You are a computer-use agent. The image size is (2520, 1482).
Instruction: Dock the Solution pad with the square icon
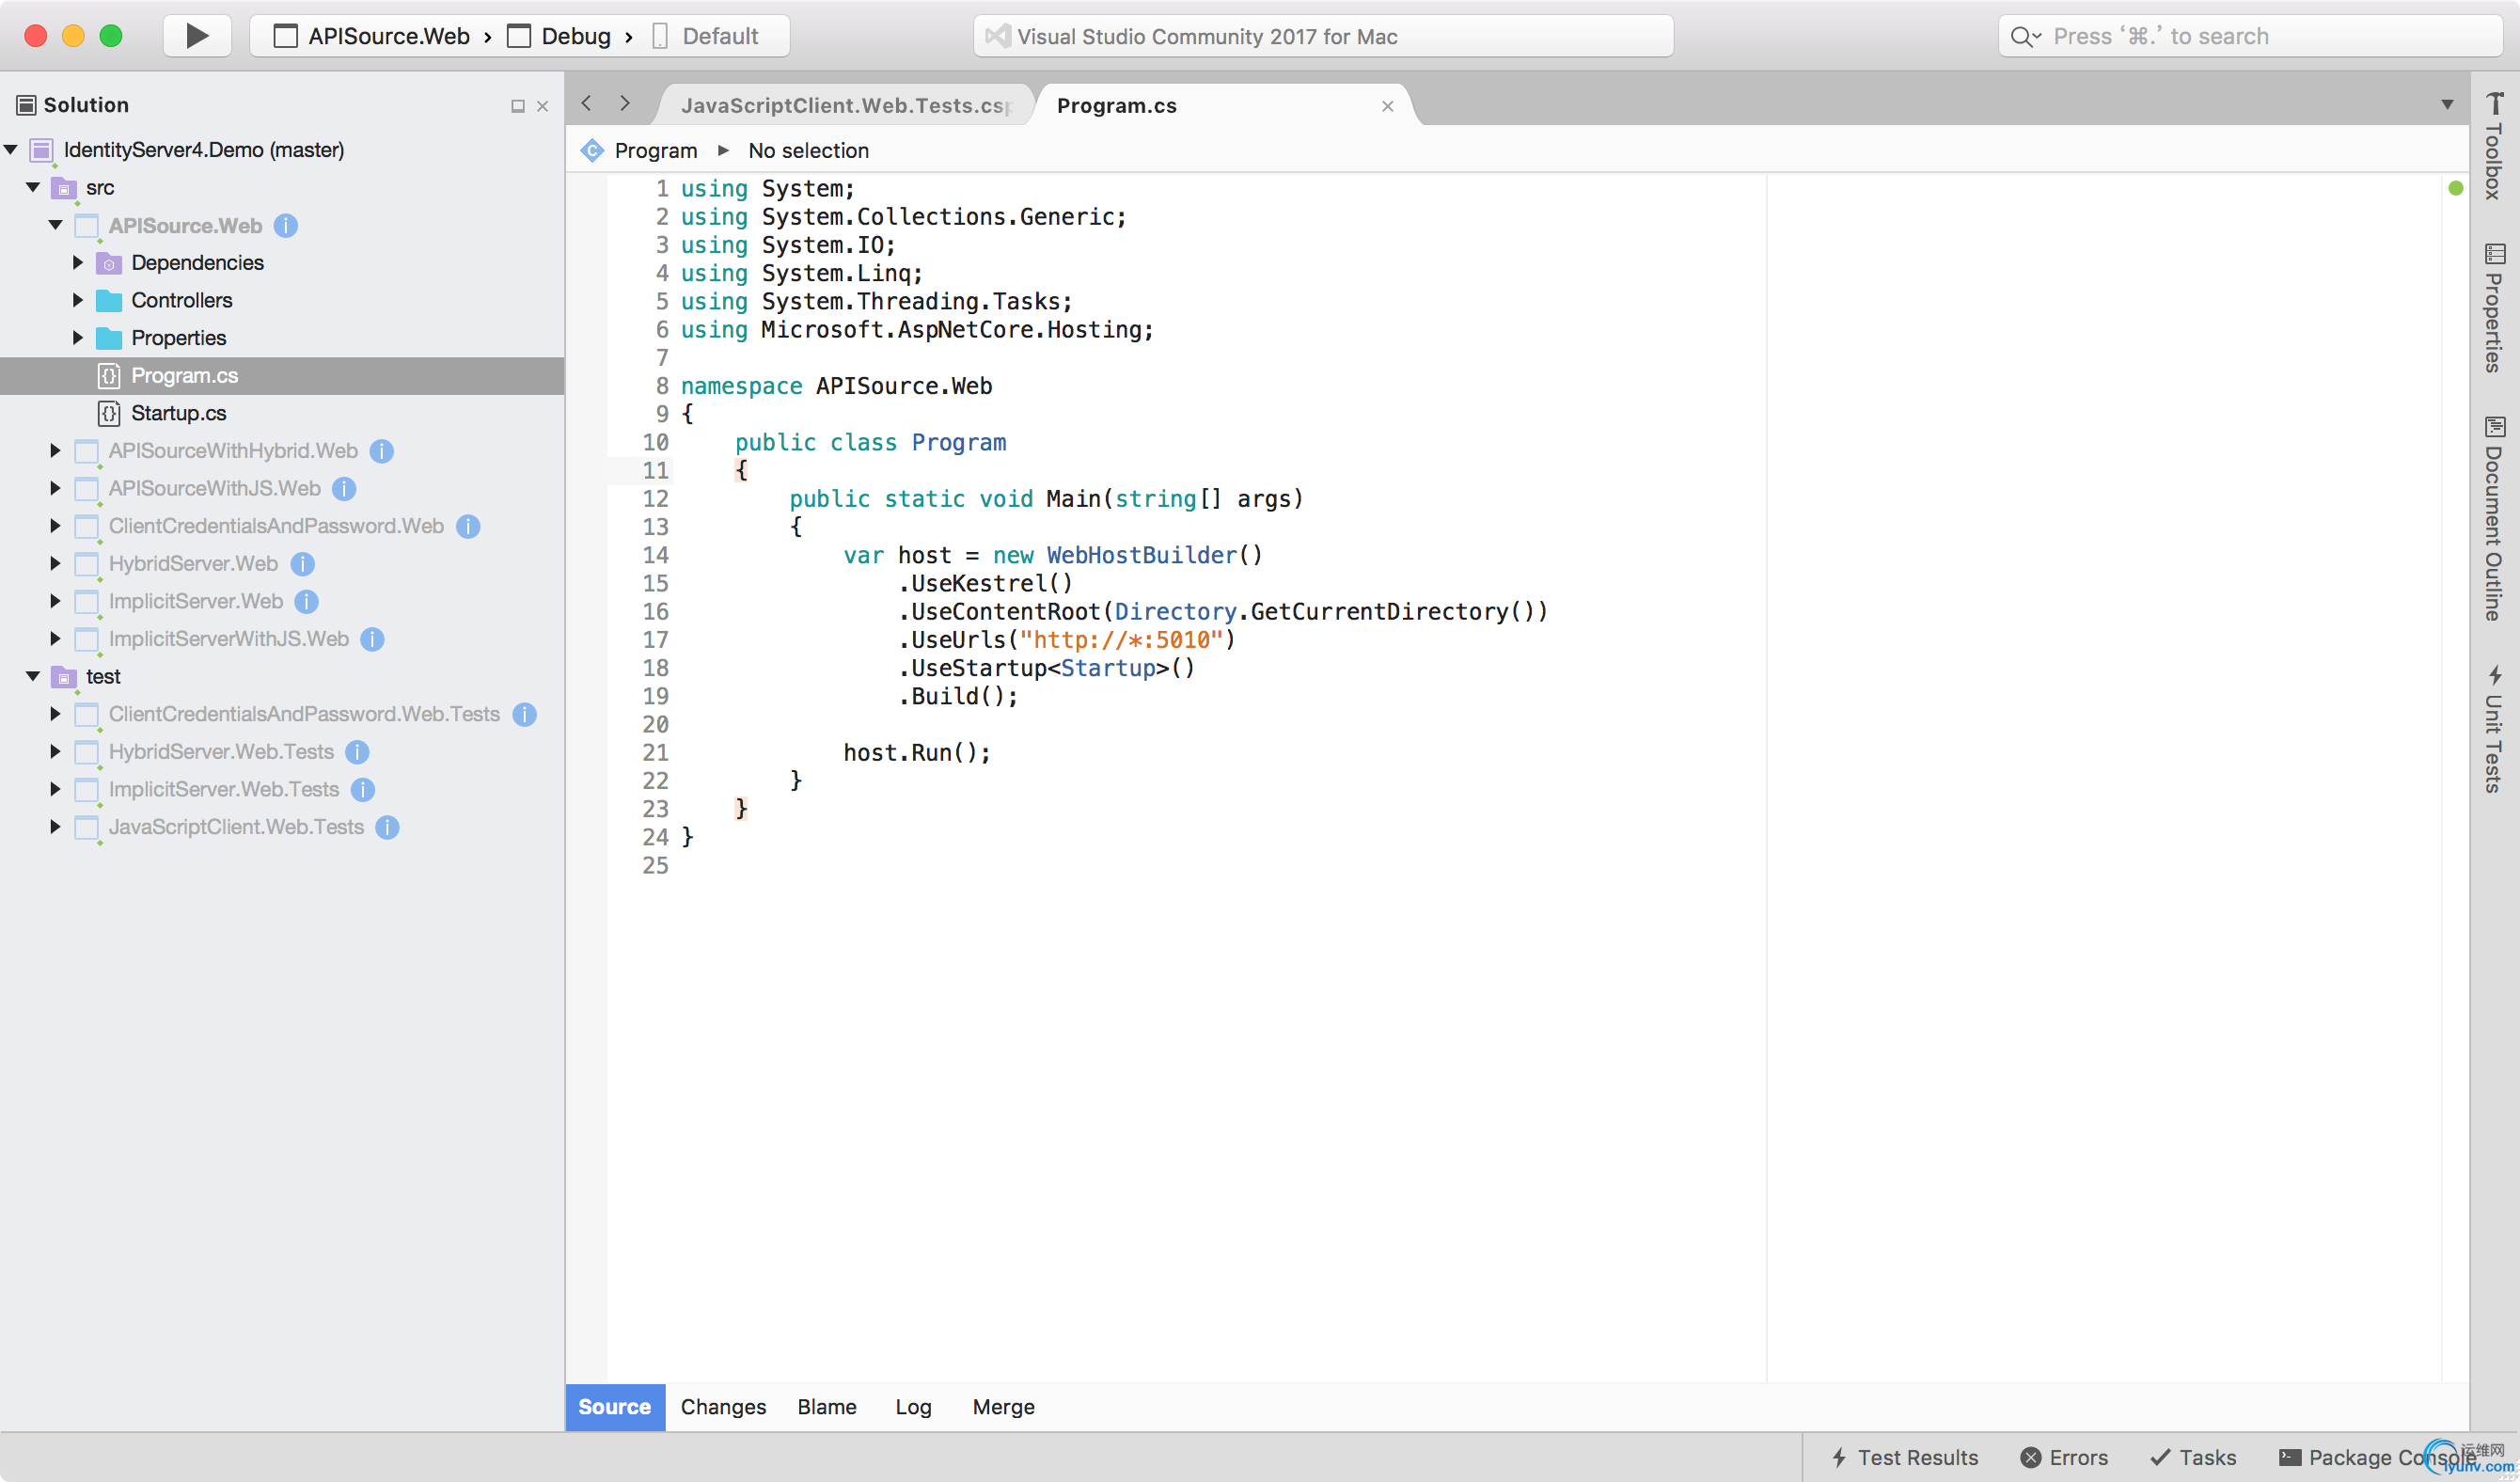point(517,106)
